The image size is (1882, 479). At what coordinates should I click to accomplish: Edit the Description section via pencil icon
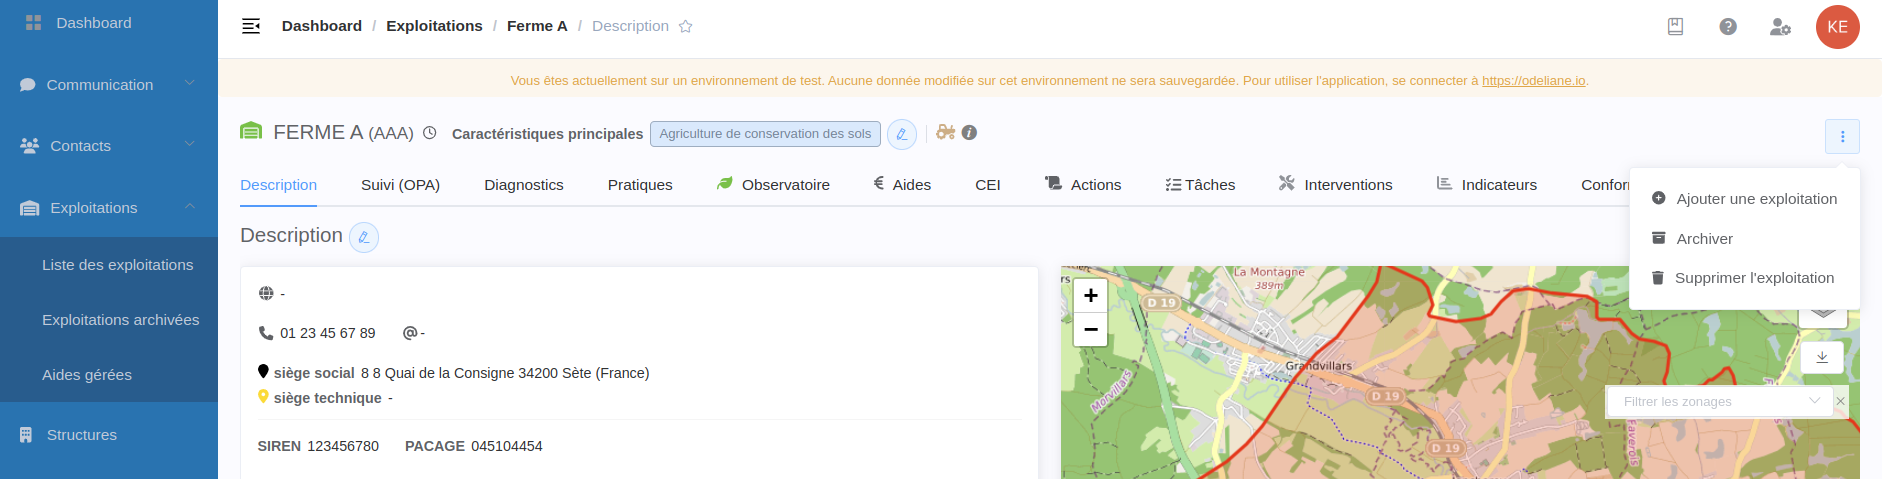point(364,237)
